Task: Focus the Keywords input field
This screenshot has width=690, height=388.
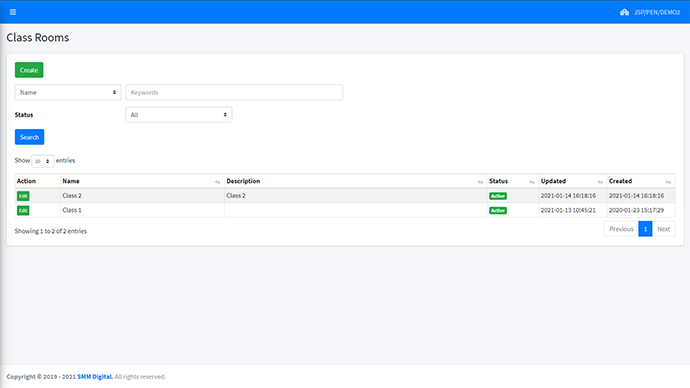Action: (x=234, y=92)
